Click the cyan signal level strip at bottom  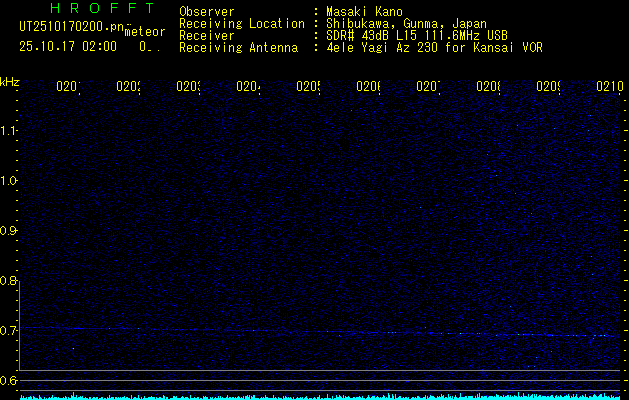pos(320,396)
